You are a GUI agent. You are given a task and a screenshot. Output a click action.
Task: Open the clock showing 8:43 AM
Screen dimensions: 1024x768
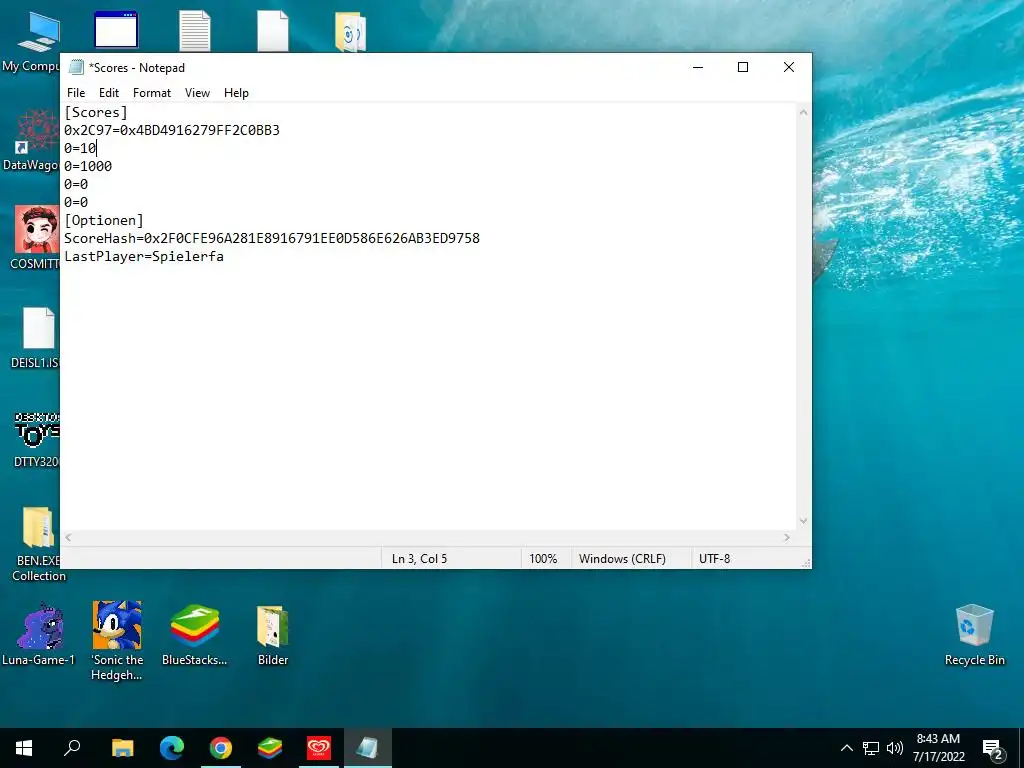pyautogui.click(x=938, y=748)
